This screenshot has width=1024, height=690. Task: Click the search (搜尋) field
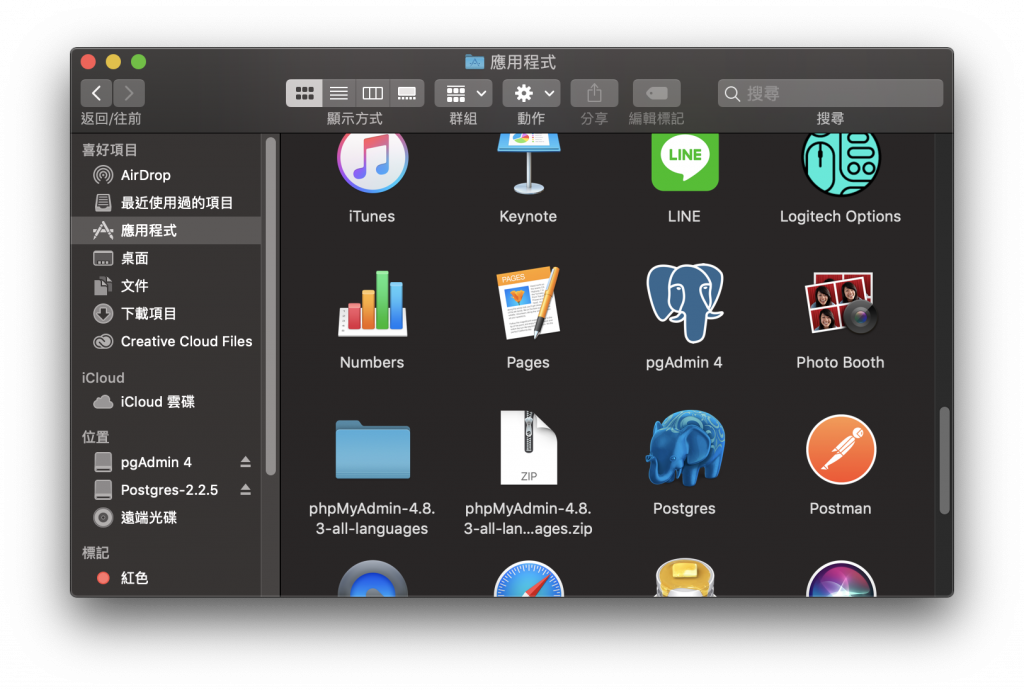830,93
